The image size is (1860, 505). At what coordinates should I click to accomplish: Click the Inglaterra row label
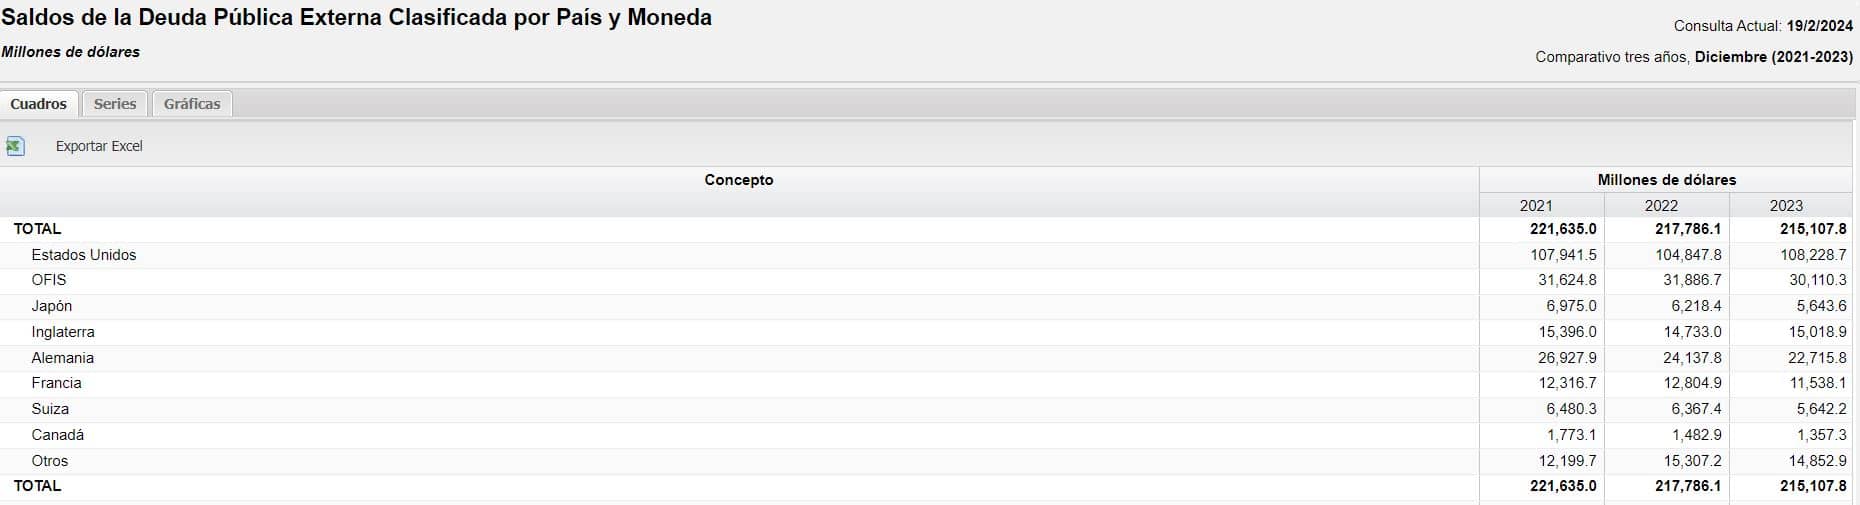tap(63, 332)
